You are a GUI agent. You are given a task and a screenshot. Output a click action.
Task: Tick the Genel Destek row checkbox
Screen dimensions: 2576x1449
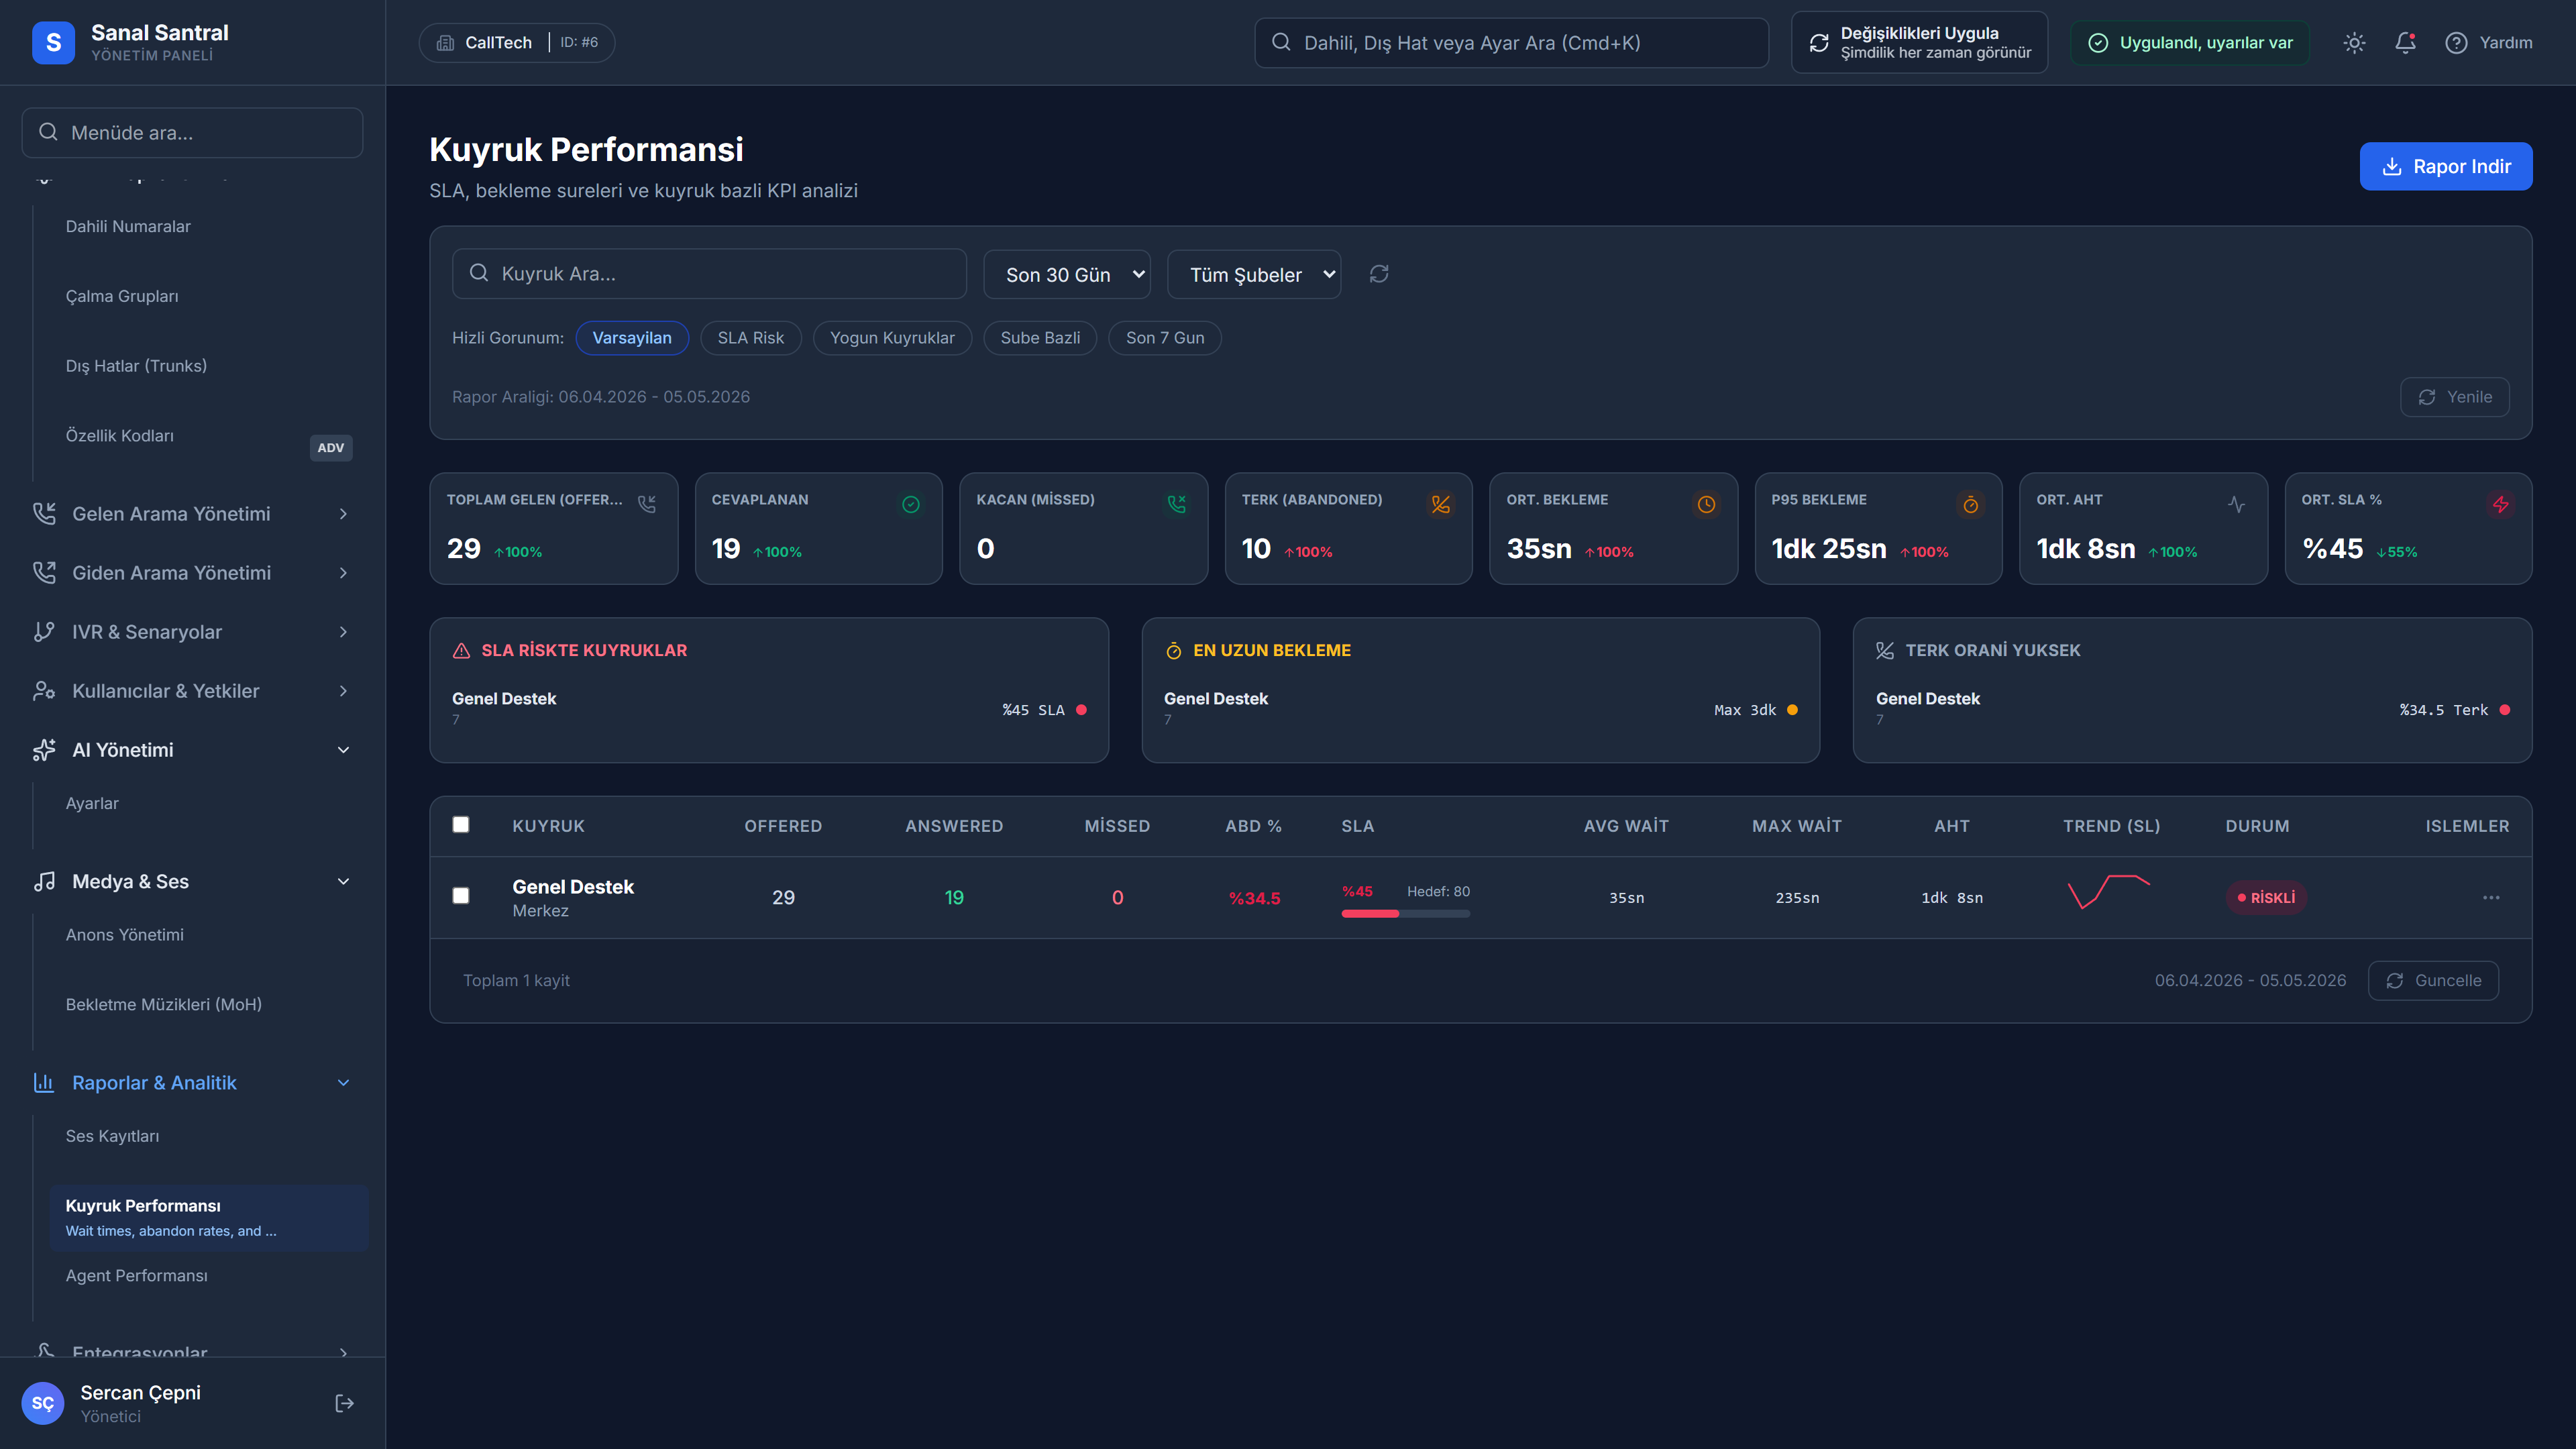pyautogui.click(x=460, y=895)
